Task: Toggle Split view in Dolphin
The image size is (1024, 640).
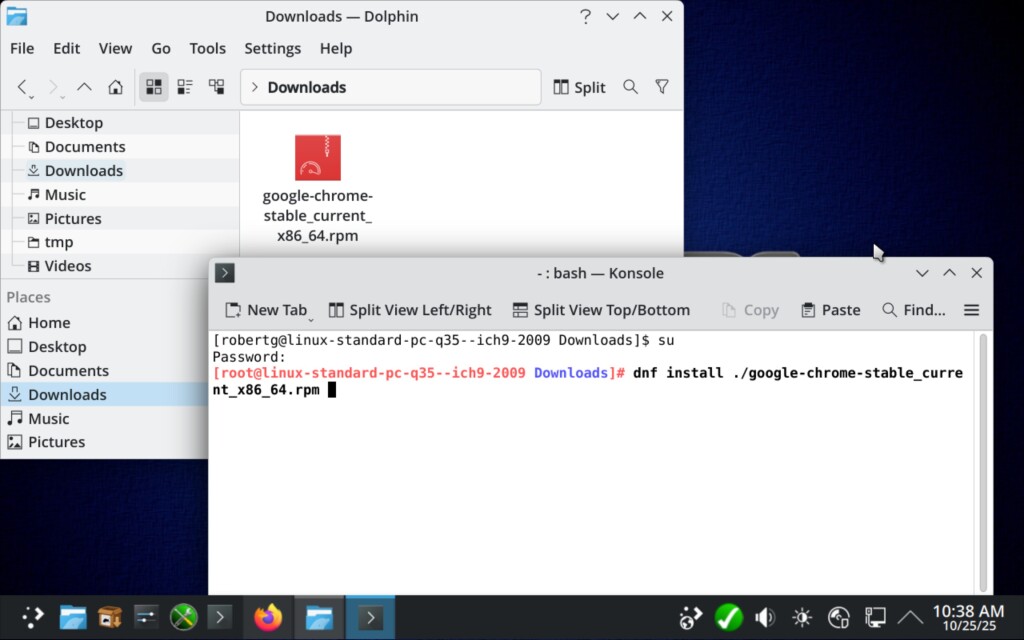Action: point(579,87)
